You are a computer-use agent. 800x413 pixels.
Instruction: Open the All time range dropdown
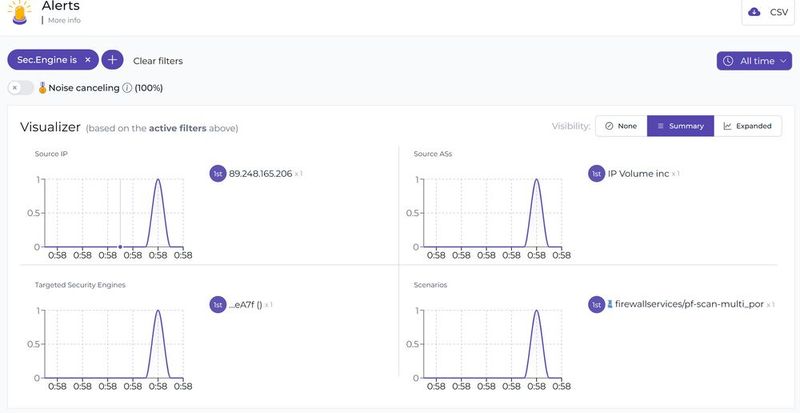(754, 61)
